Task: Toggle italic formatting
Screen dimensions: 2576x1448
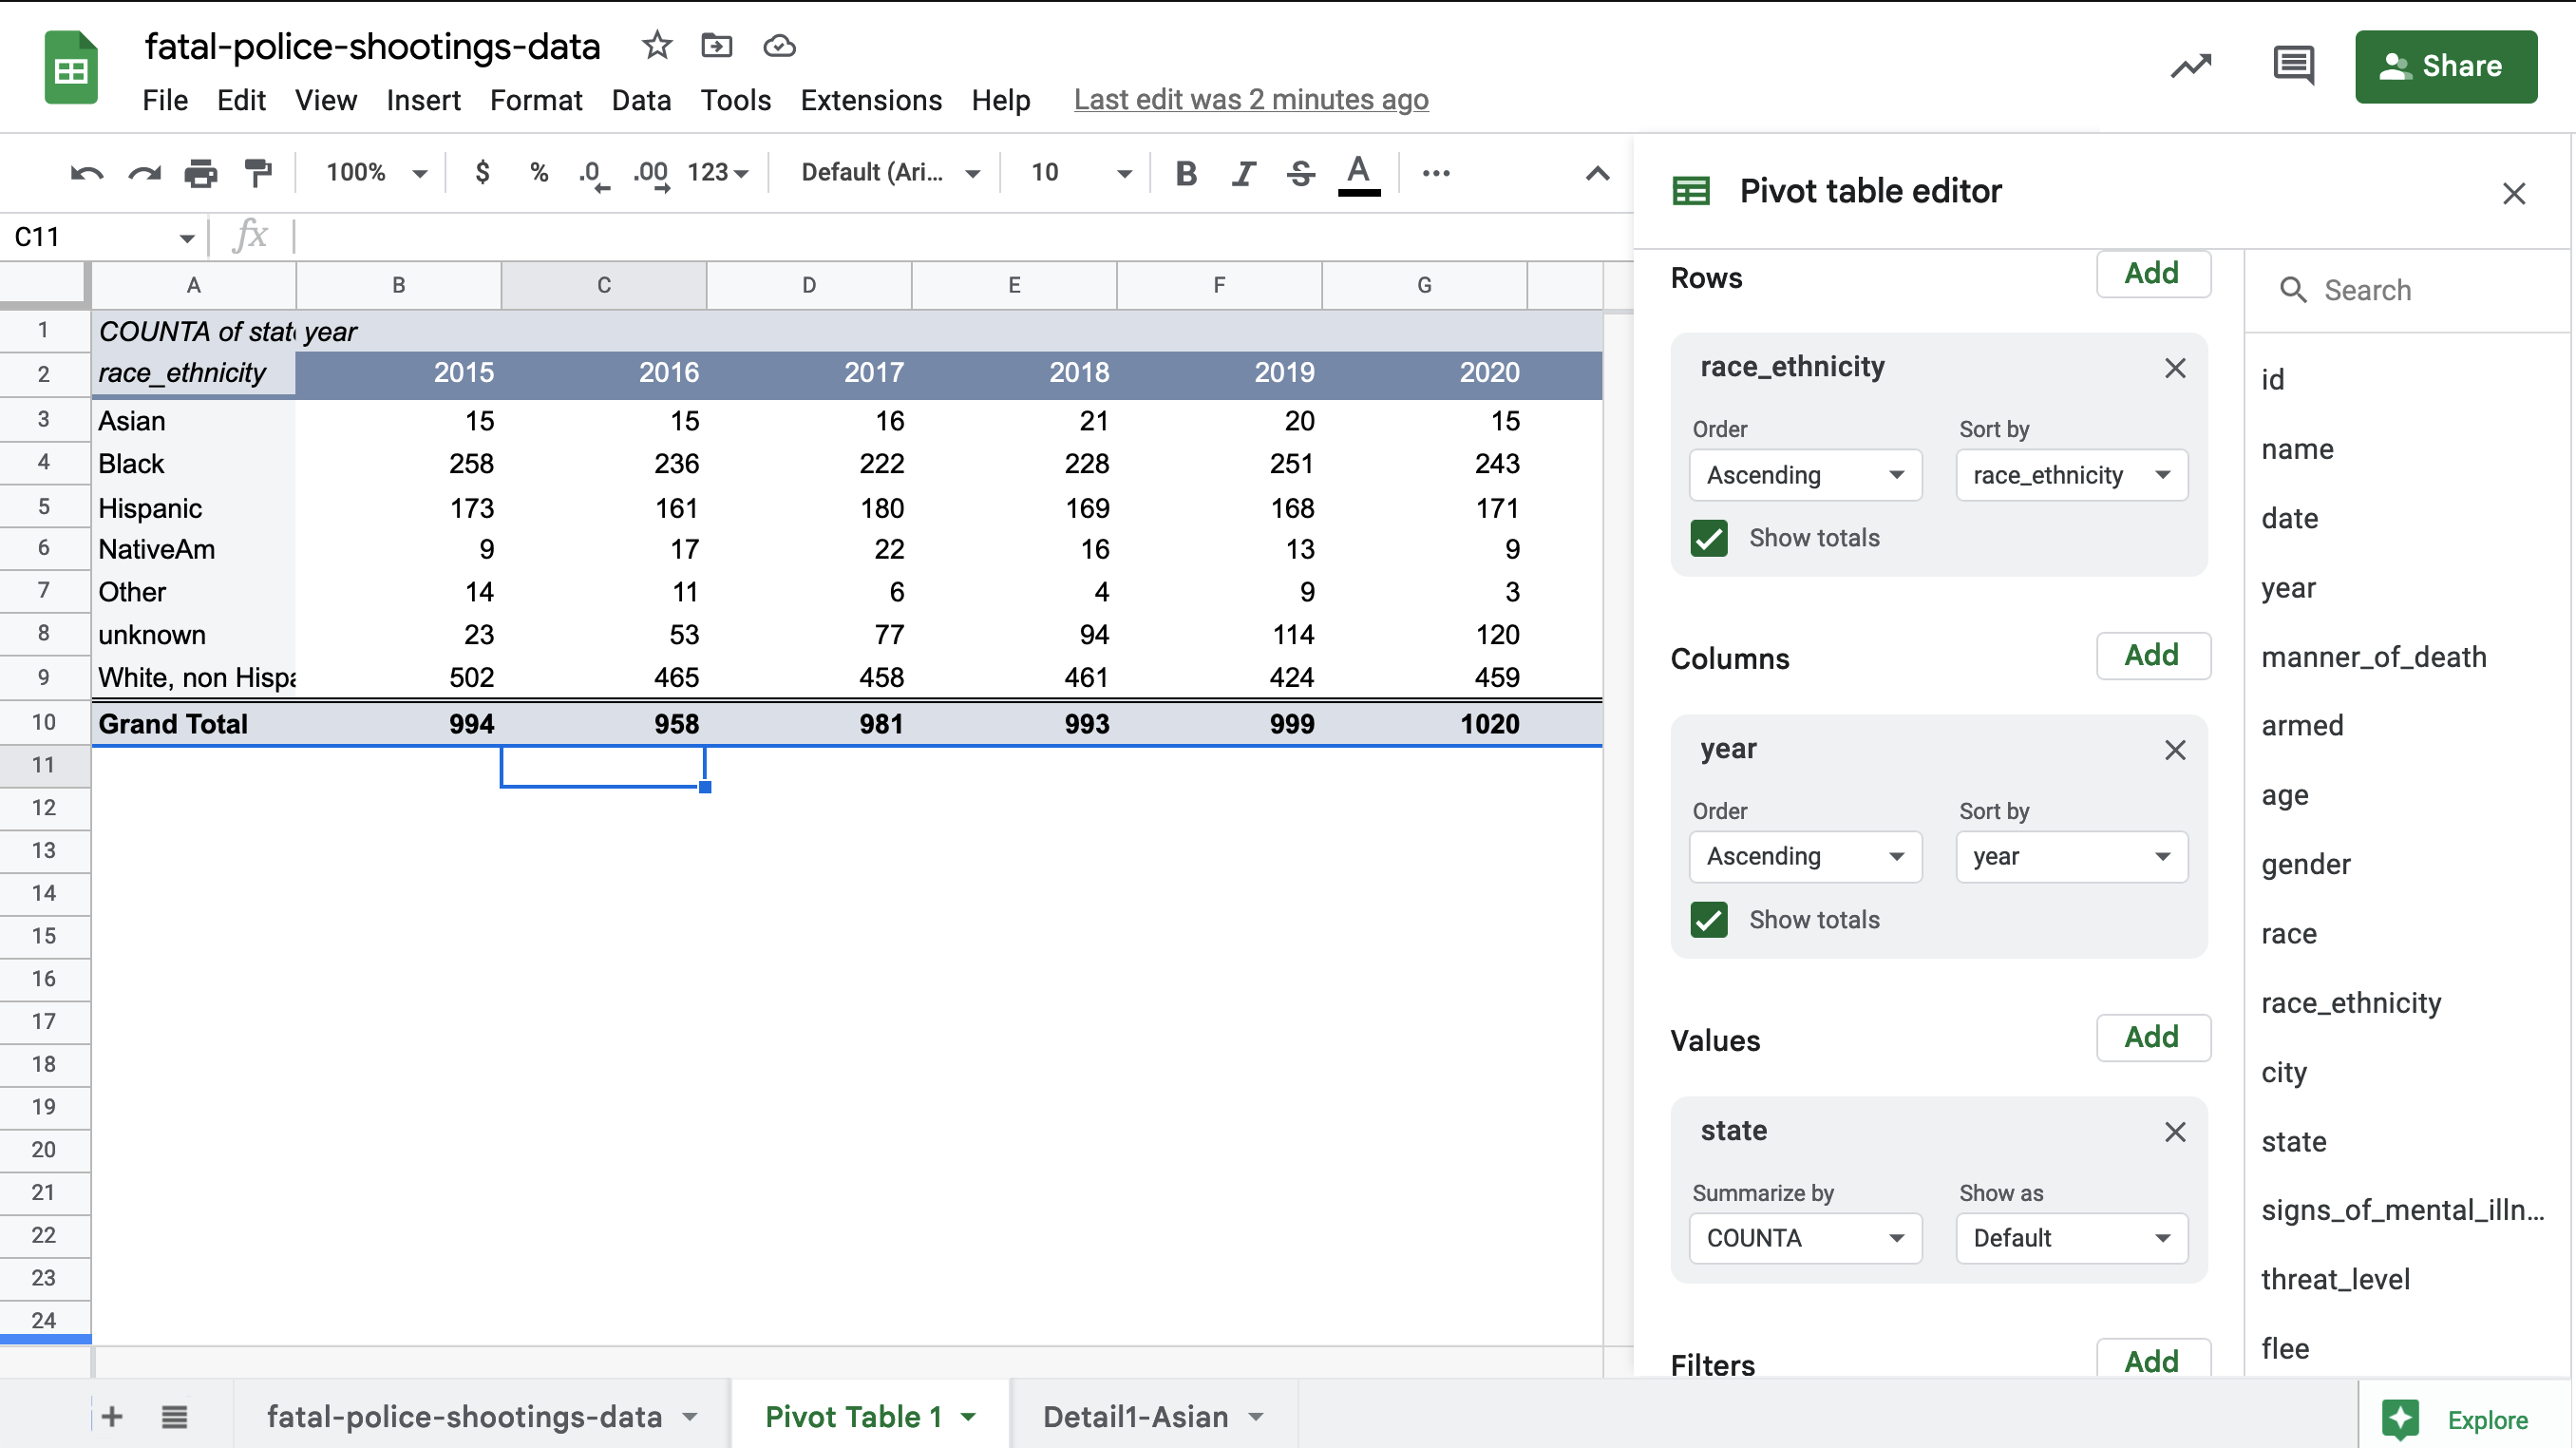Action: [x=1243, y=173]
